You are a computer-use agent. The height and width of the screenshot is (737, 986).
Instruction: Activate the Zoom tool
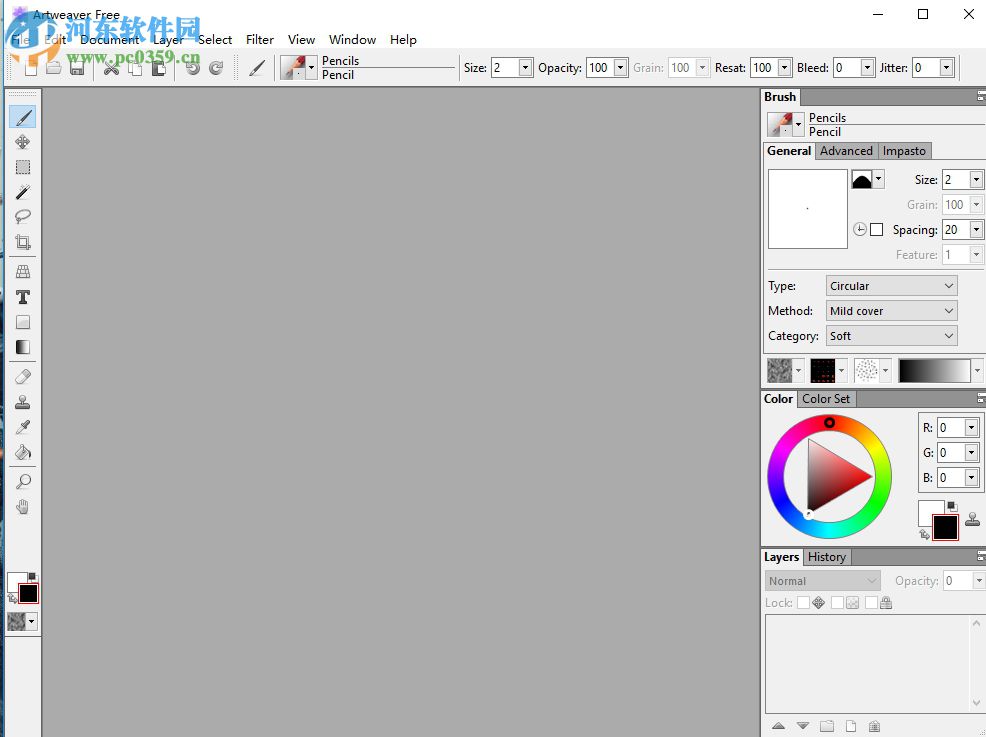[22, 481]
